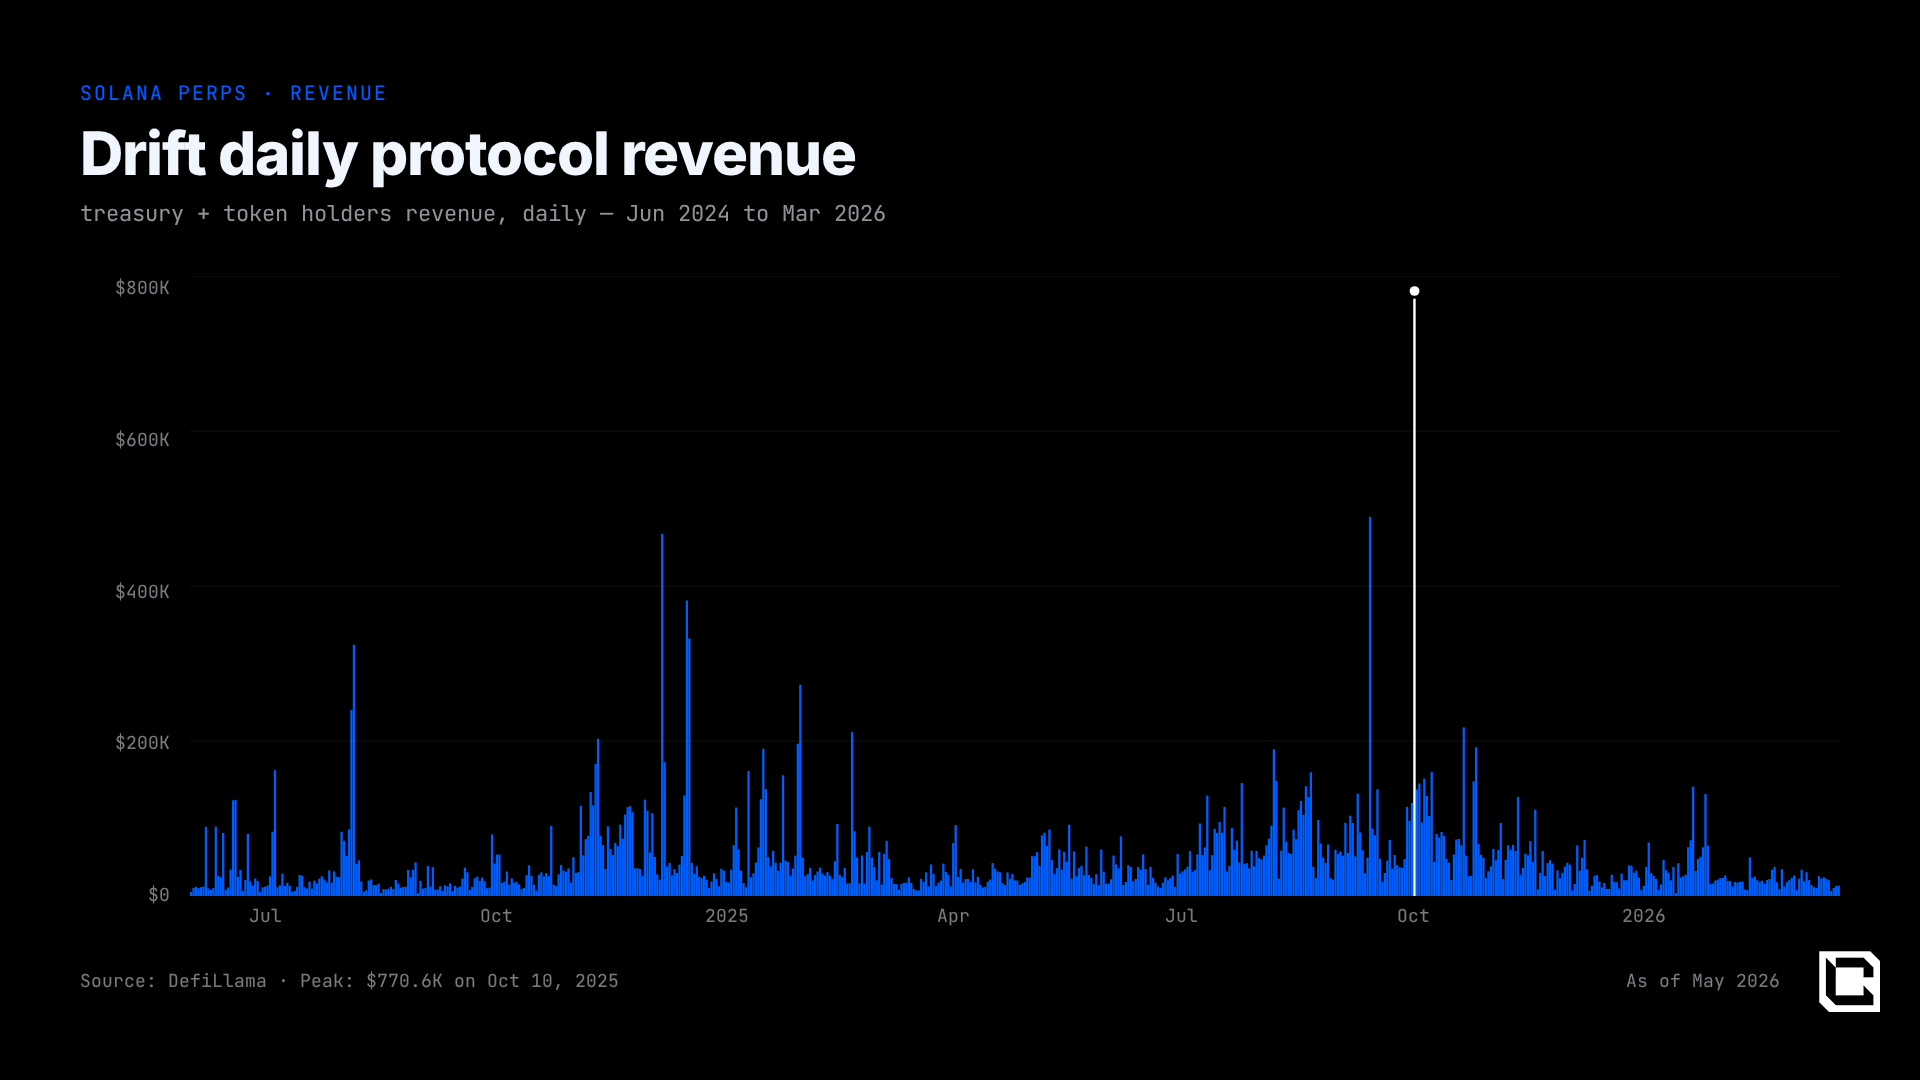The image size is (1920, 1080).
Task: Click the 'Oct' x-axis label before 2025
Action: click(496, 916)
